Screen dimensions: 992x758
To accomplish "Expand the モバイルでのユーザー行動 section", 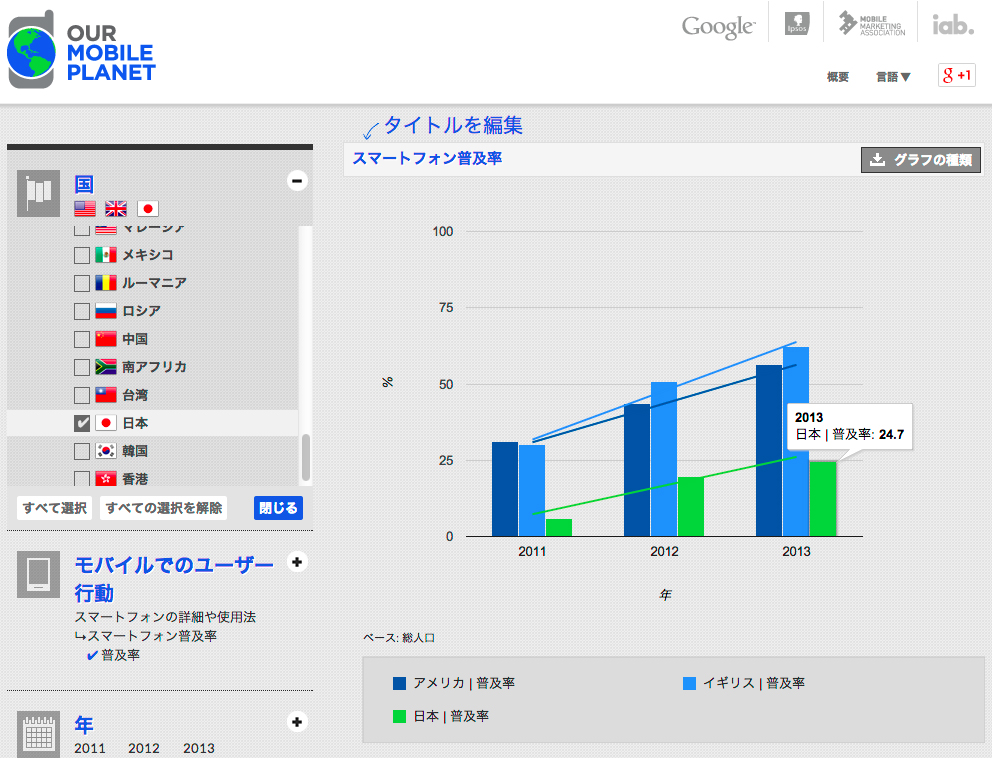I will click(x=297, y=562).
